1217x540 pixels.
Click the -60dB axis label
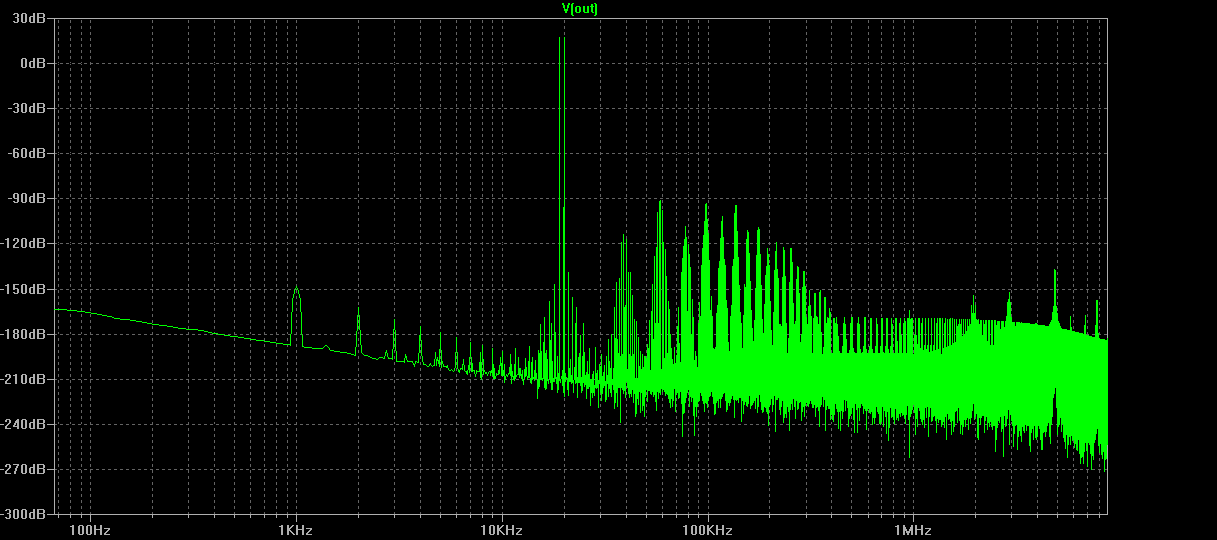tap(29, 153)
